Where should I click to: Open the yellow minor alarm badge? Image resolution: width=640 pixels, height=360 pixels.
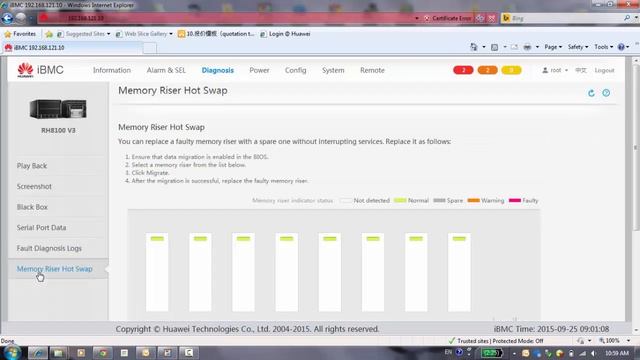point(511,70)
